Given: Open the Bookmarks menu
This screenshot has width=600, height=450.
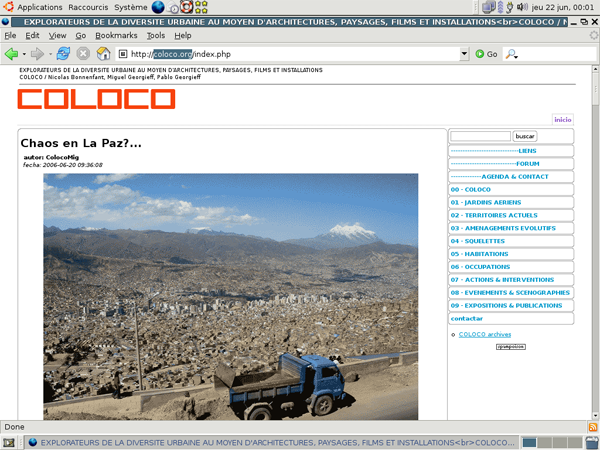Looking at the screenshot, I should click(116, 35).
